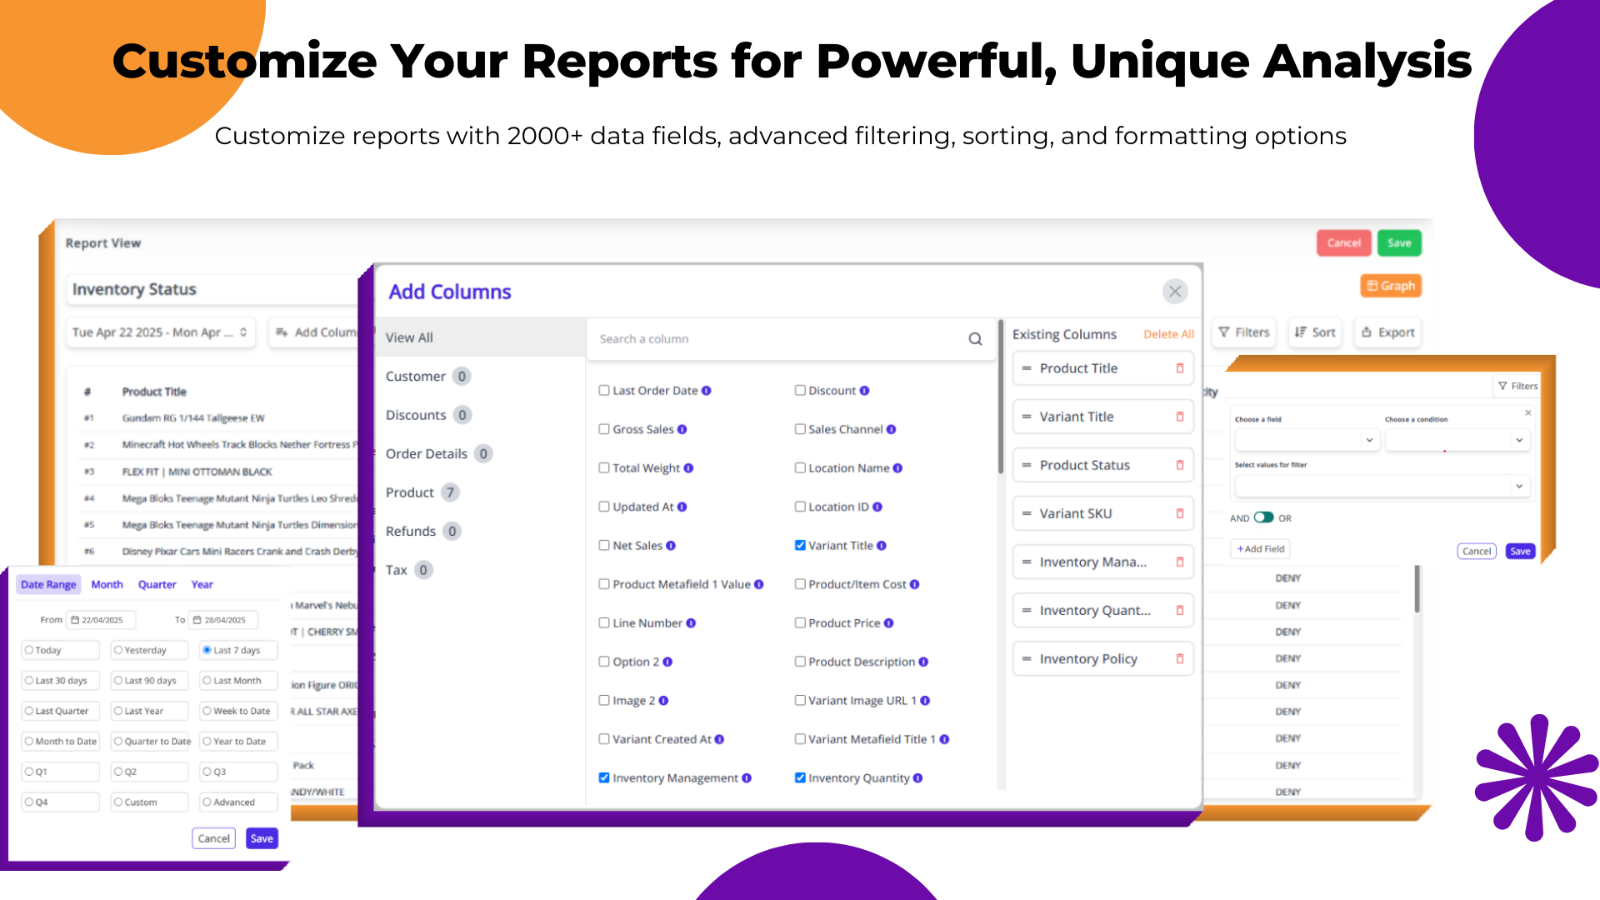Screen dimensions: 1600x900
Task: Click info icon next to Variant Title checkbox
Action: 882,546
